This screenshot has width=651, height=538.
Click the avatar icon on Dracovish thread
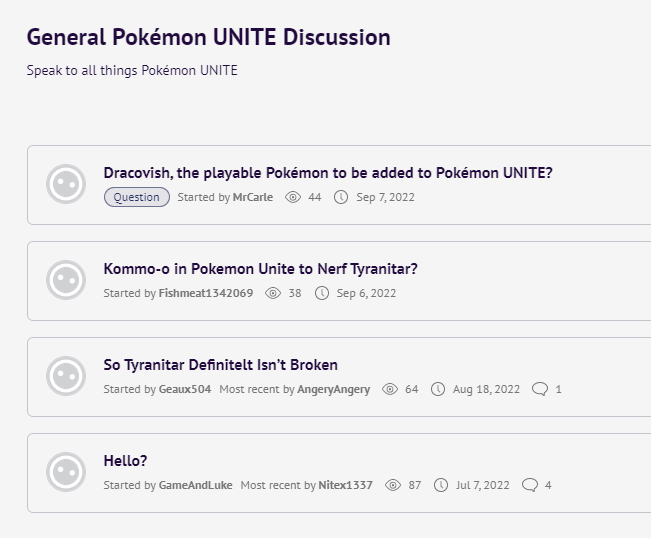66,184
